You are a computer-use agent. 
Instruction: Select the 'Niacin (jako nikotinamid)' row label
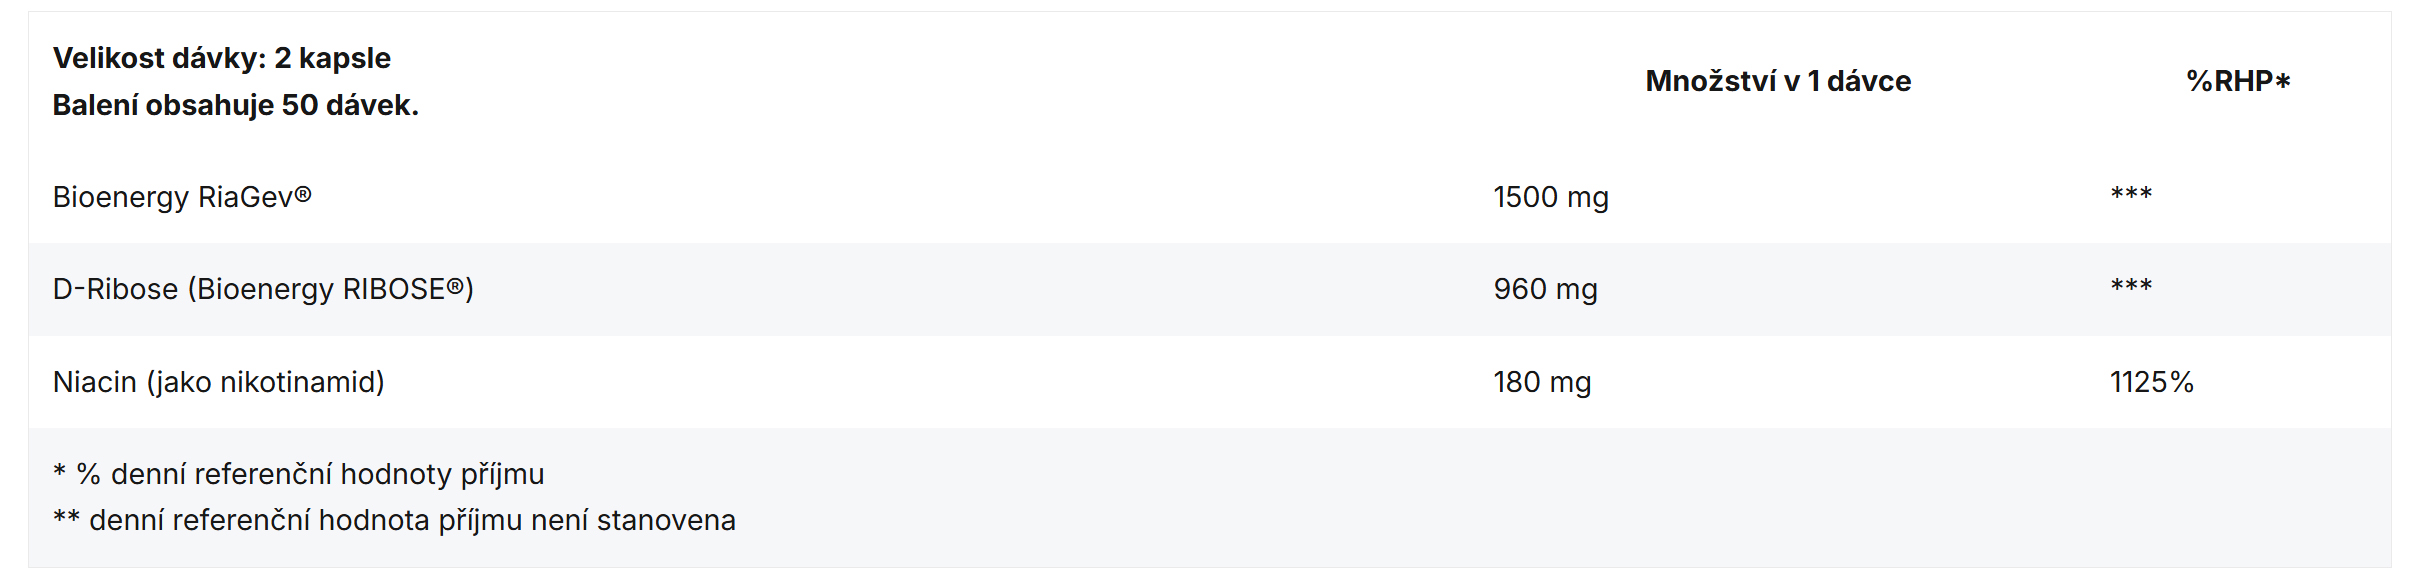(218, 382)
